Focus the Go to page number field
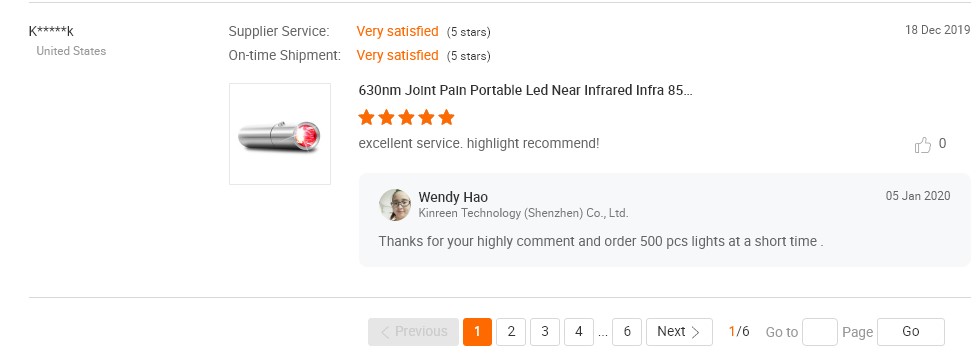 click(x=820, y=332)
